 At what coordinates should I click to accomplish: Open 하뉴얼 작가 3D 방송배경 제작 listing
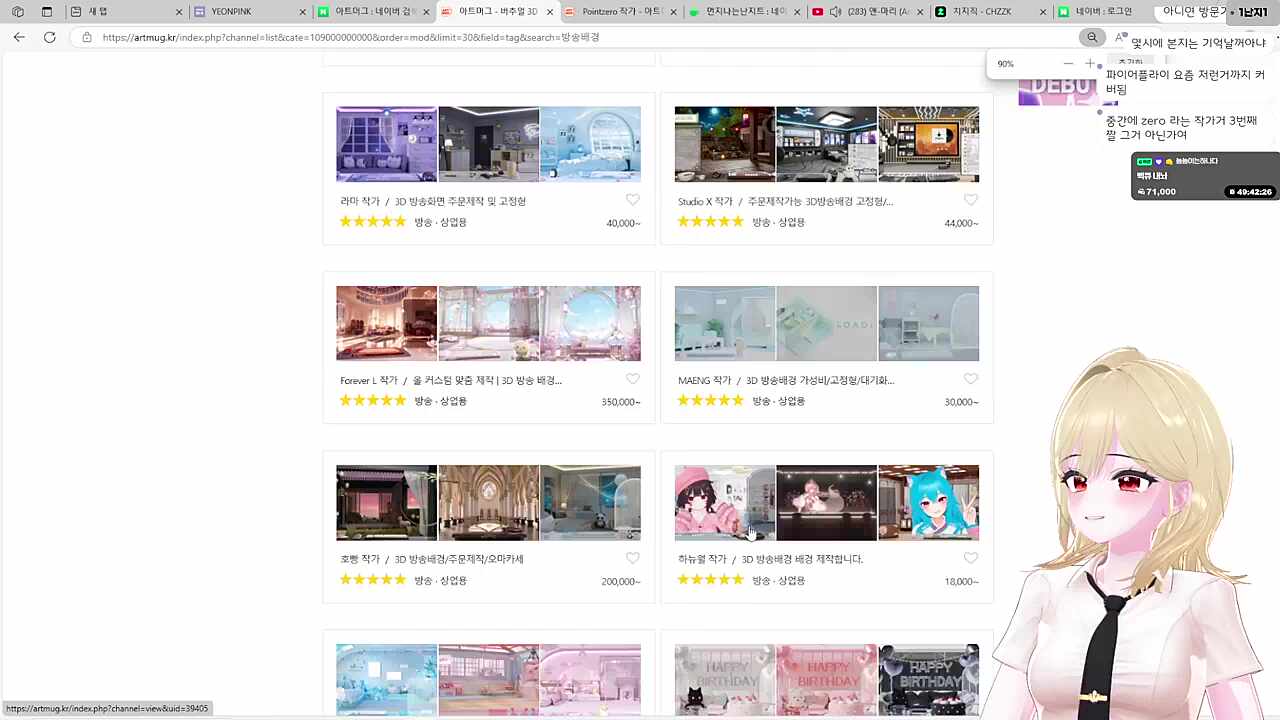tap(770, 559)
